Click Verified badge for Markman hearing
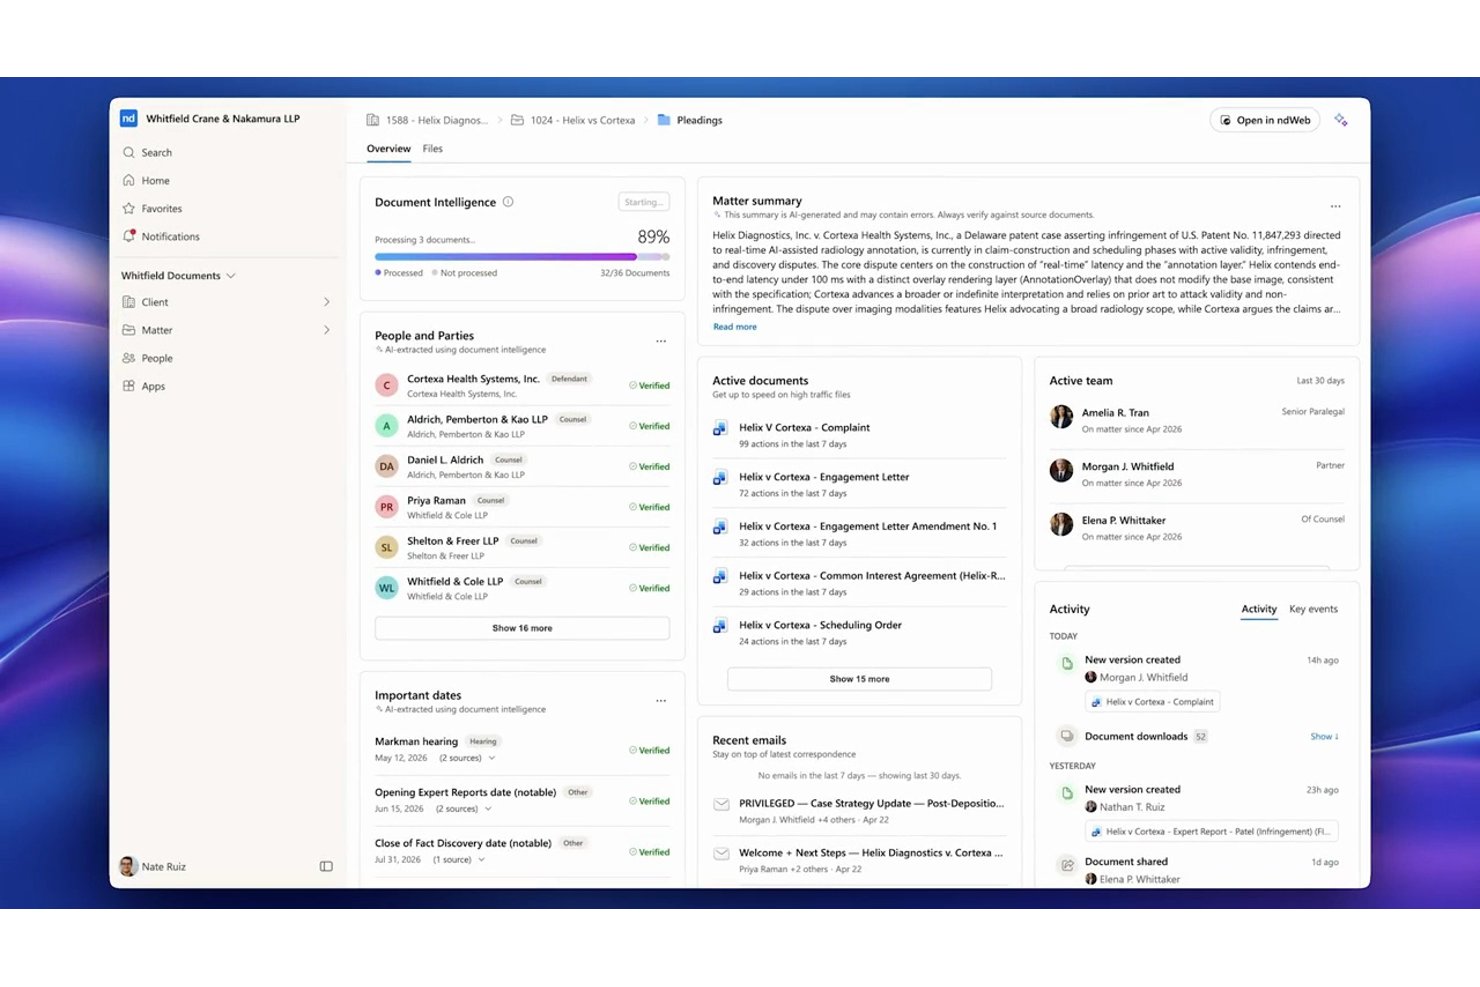 (x=649, y=750)
